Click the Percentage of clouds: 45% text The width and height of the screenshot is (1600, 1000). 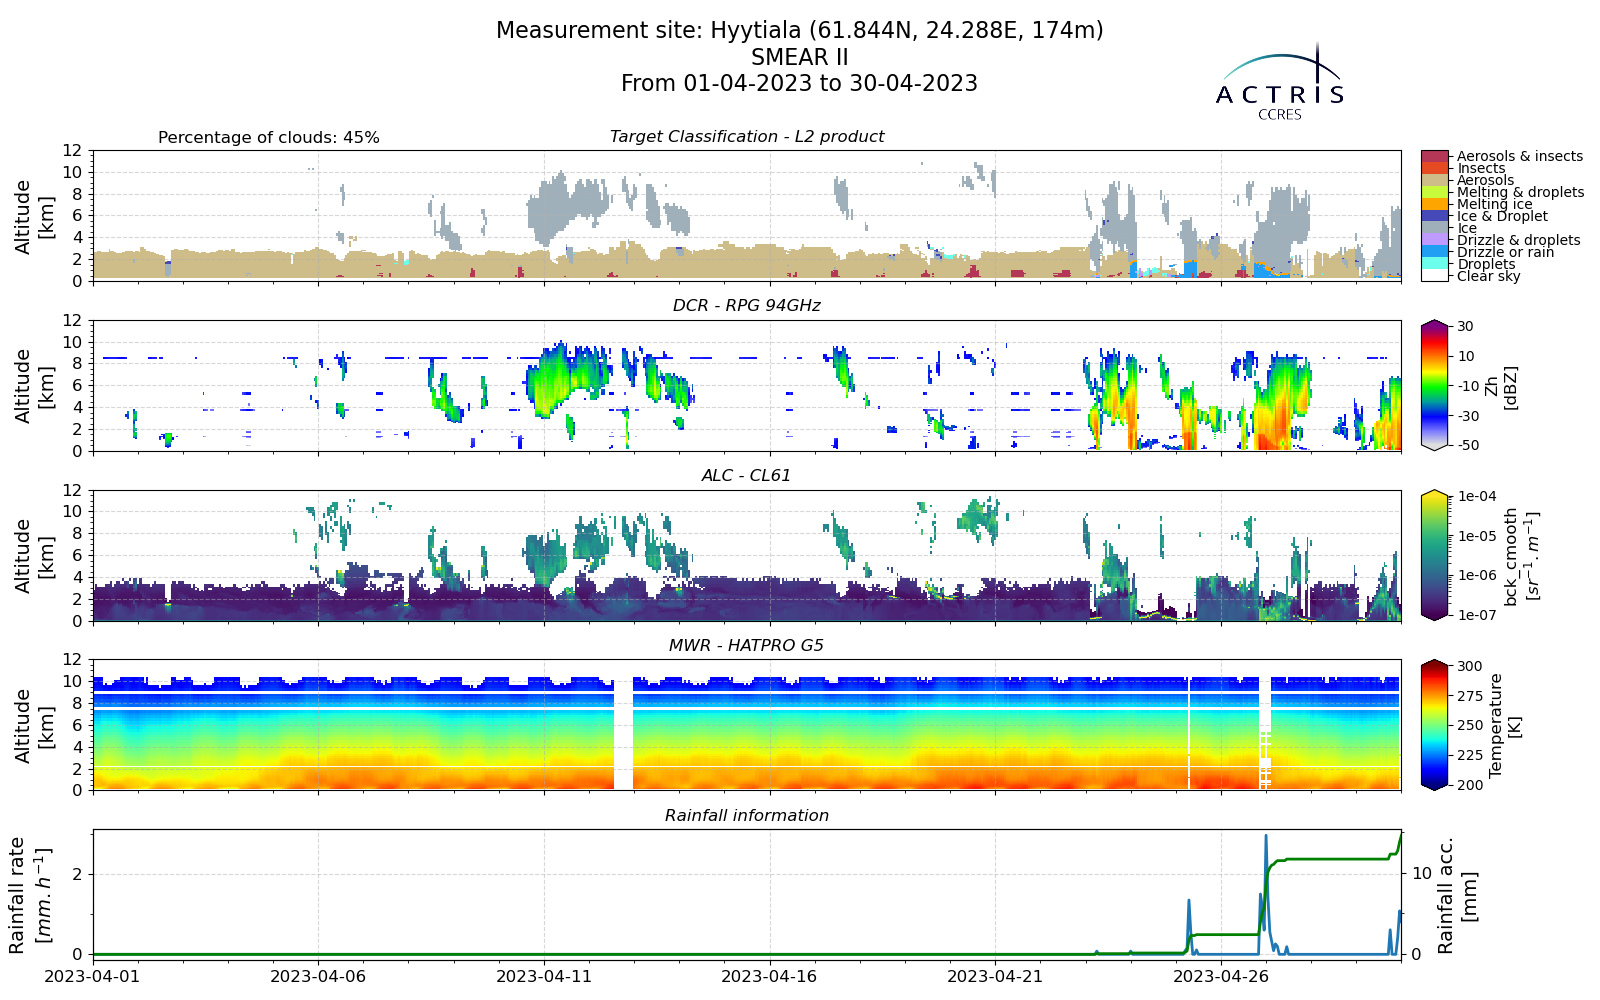[x=269, y=138]
